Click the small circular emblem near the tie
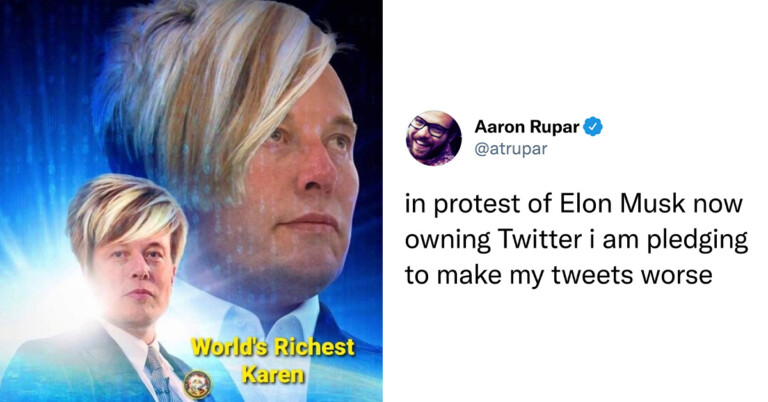This screenshot has width=768, height=402. tap(197, 382)
